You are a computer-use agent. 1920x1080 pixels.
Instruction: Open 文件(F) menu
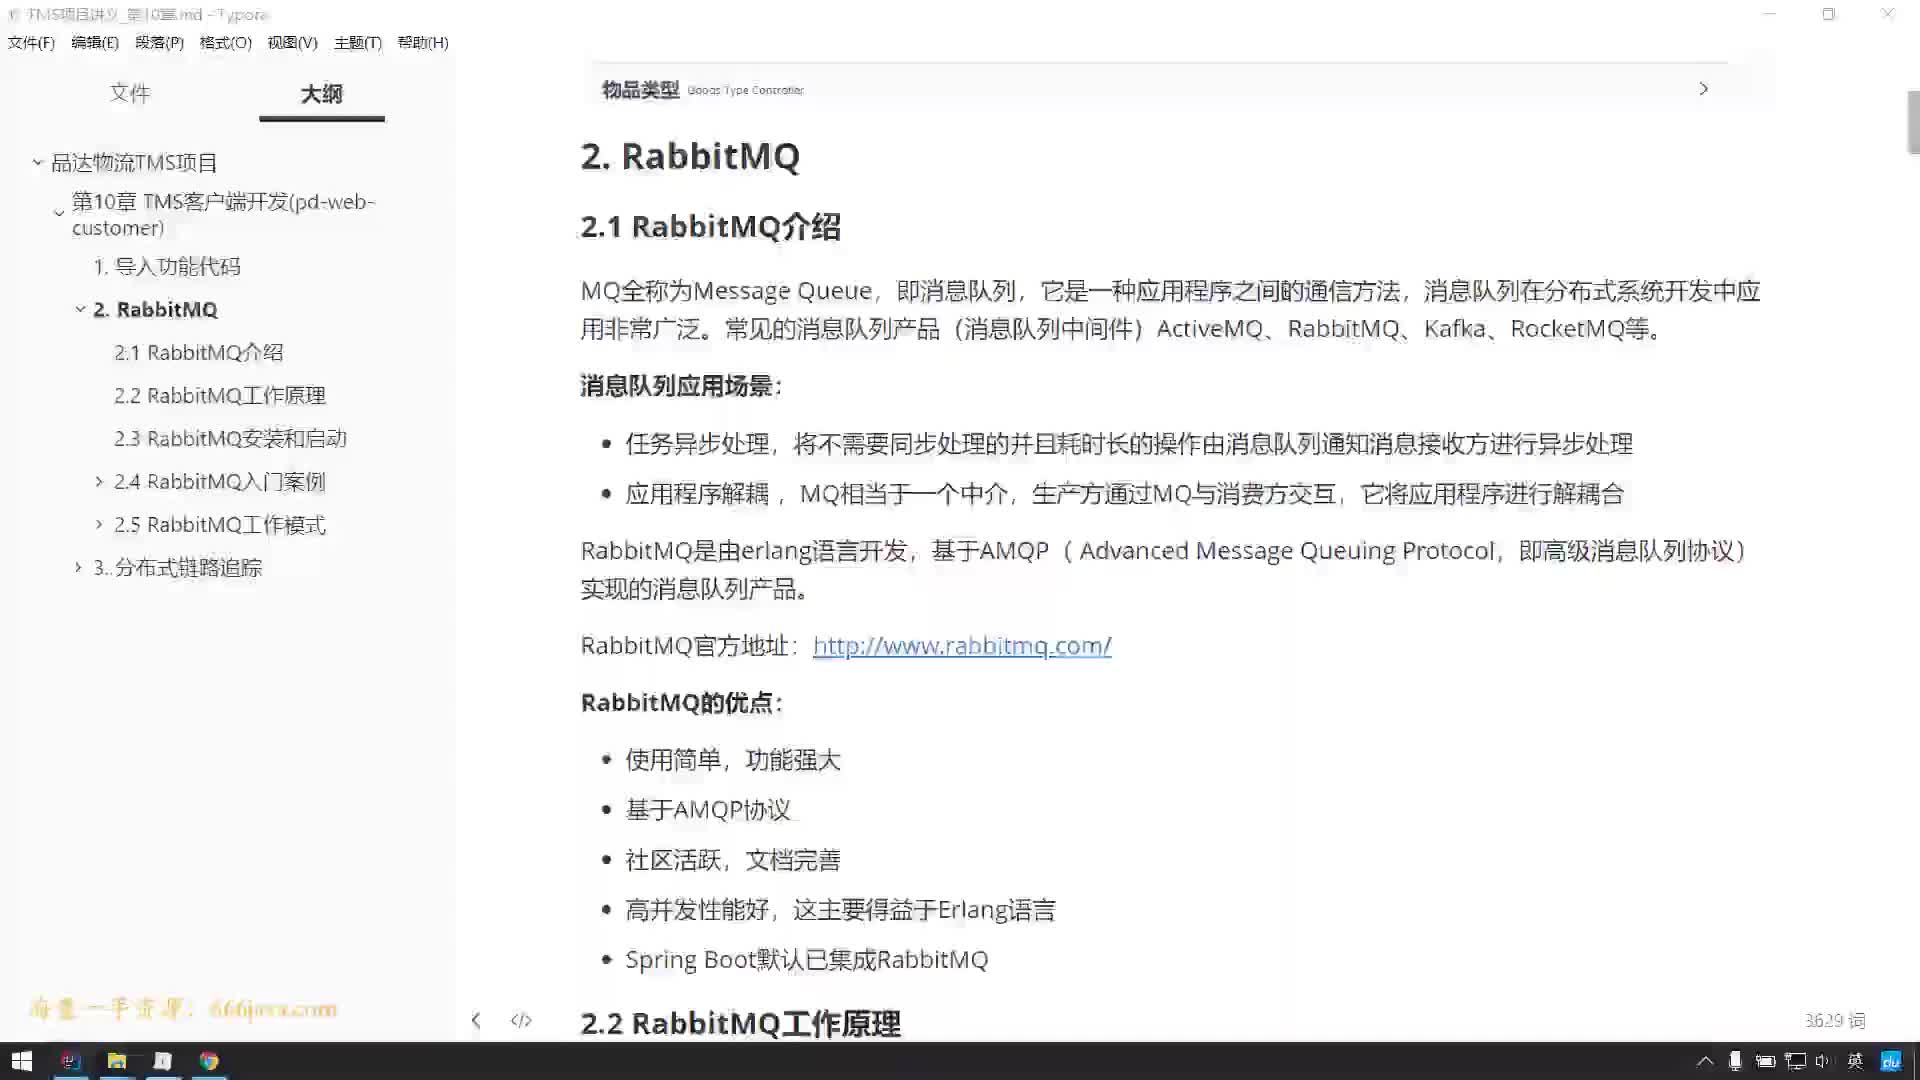click(x=31, y=43)
